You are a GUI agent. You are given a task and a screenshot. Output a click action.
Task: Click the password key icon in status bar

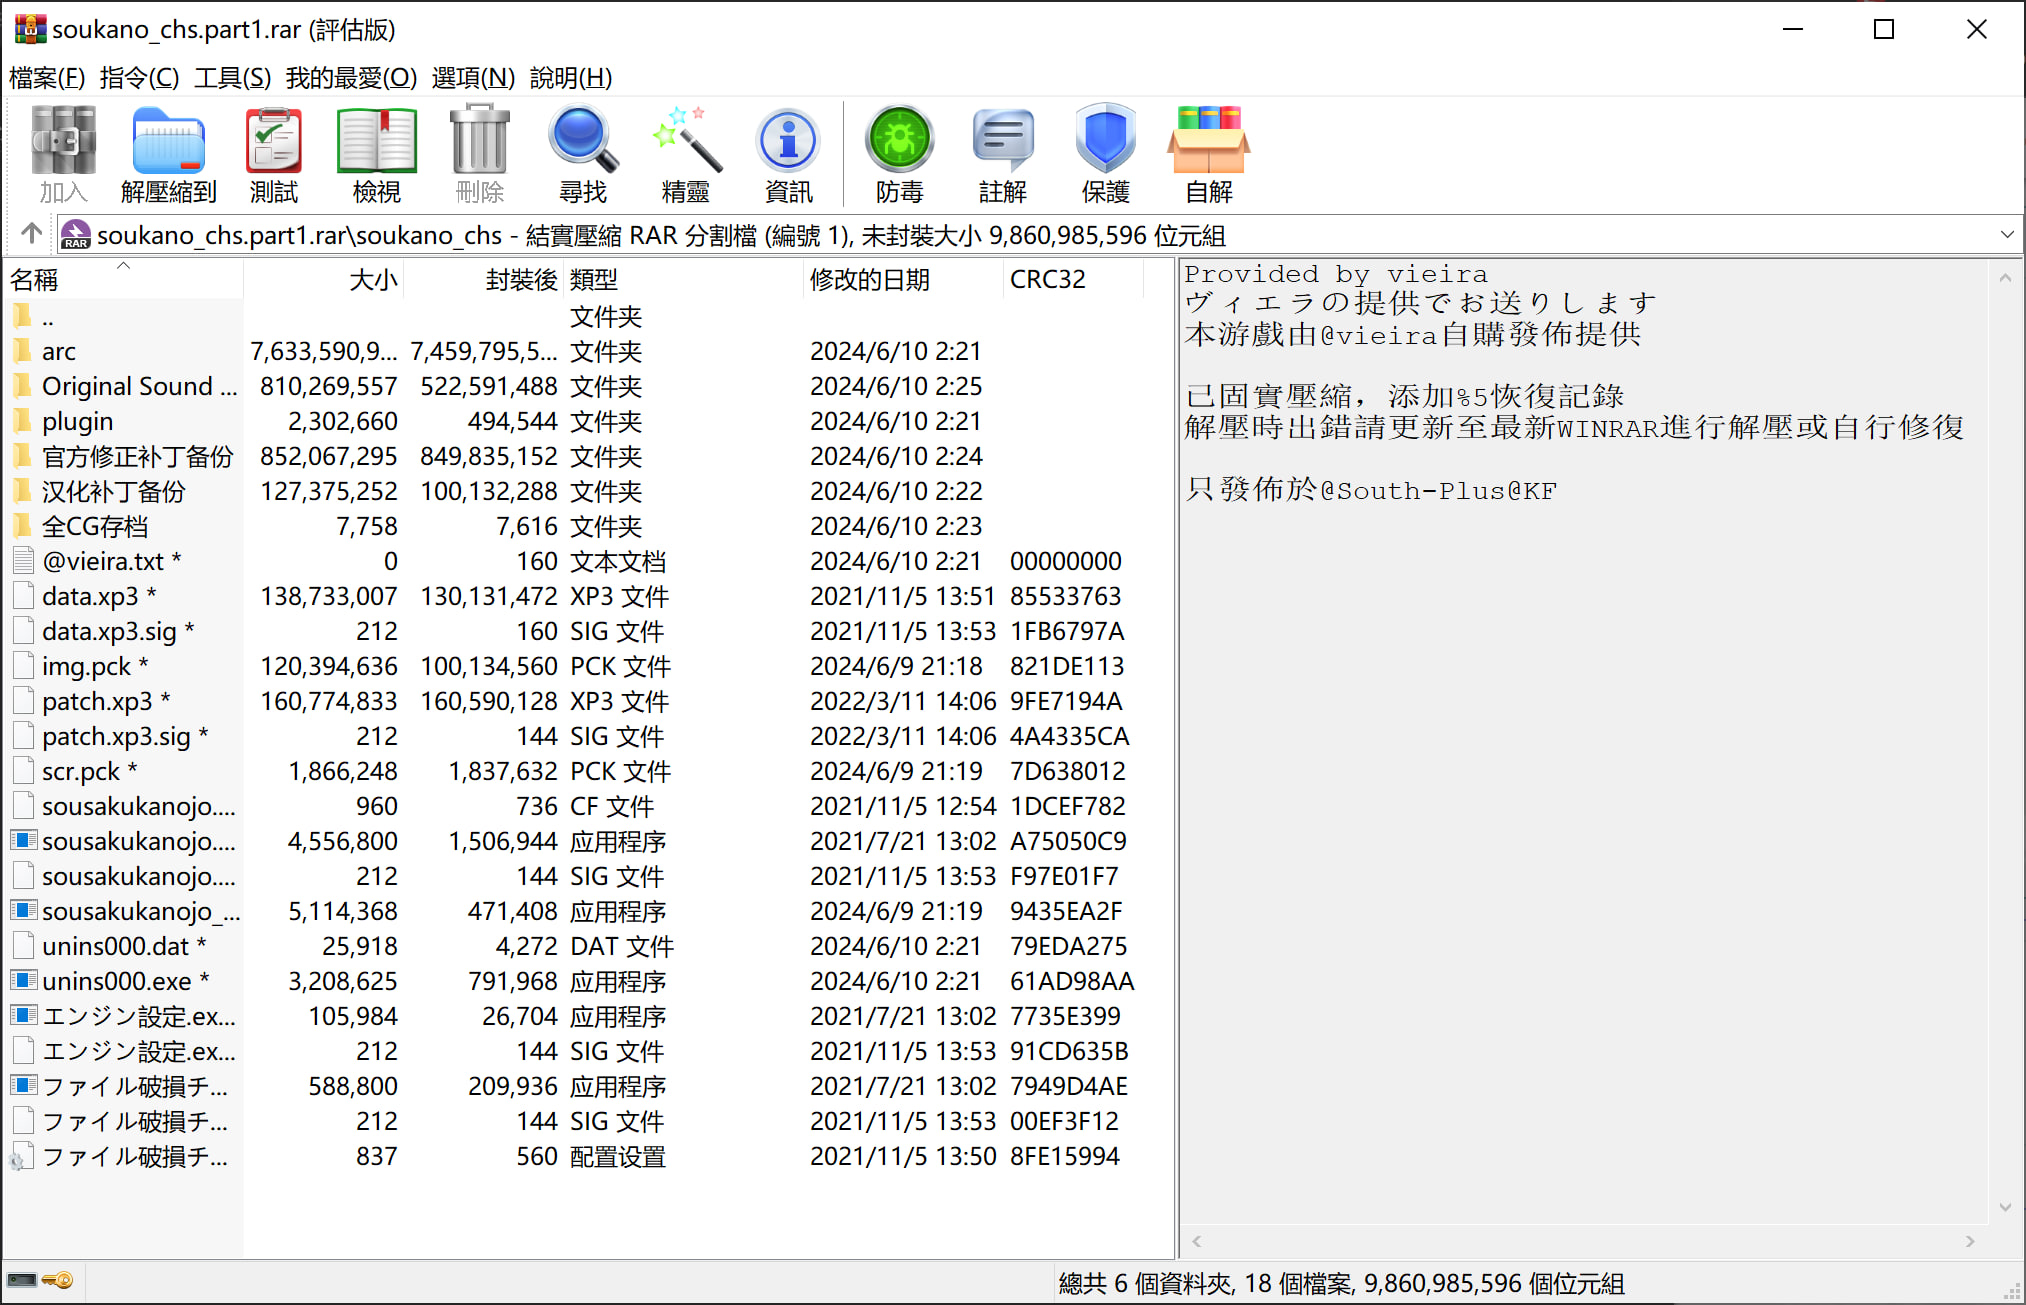pyautogui.click(x=58, y=1281)
